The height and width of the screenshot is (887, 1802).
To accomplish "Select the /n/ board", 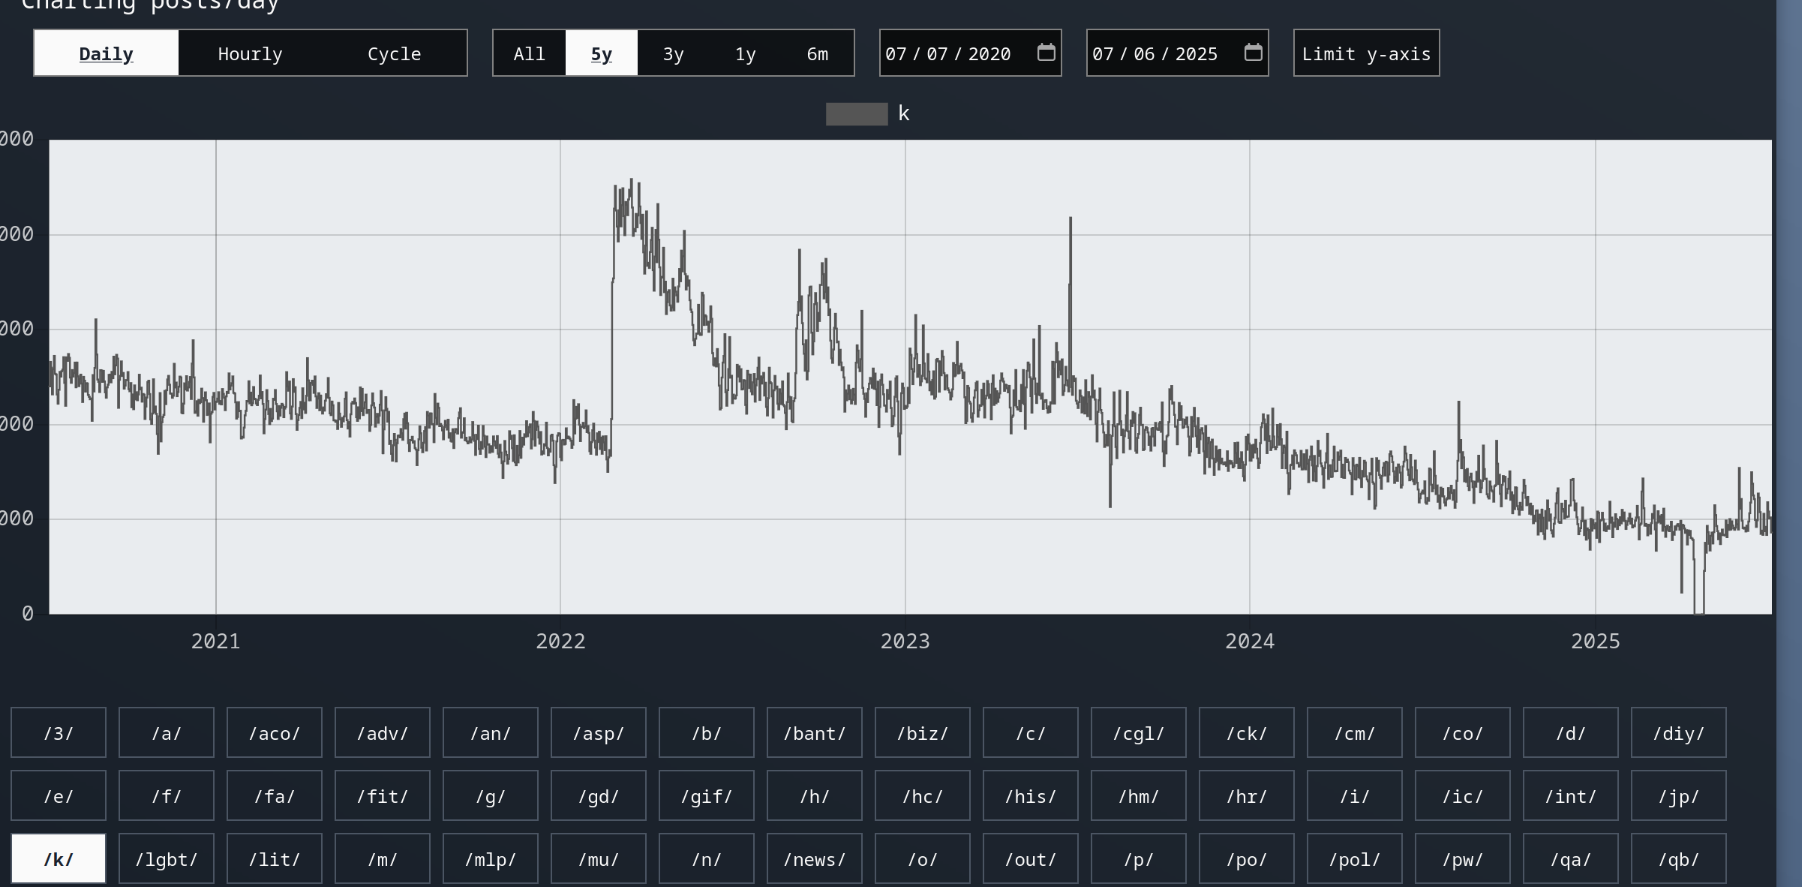I will tap(706, 859).
